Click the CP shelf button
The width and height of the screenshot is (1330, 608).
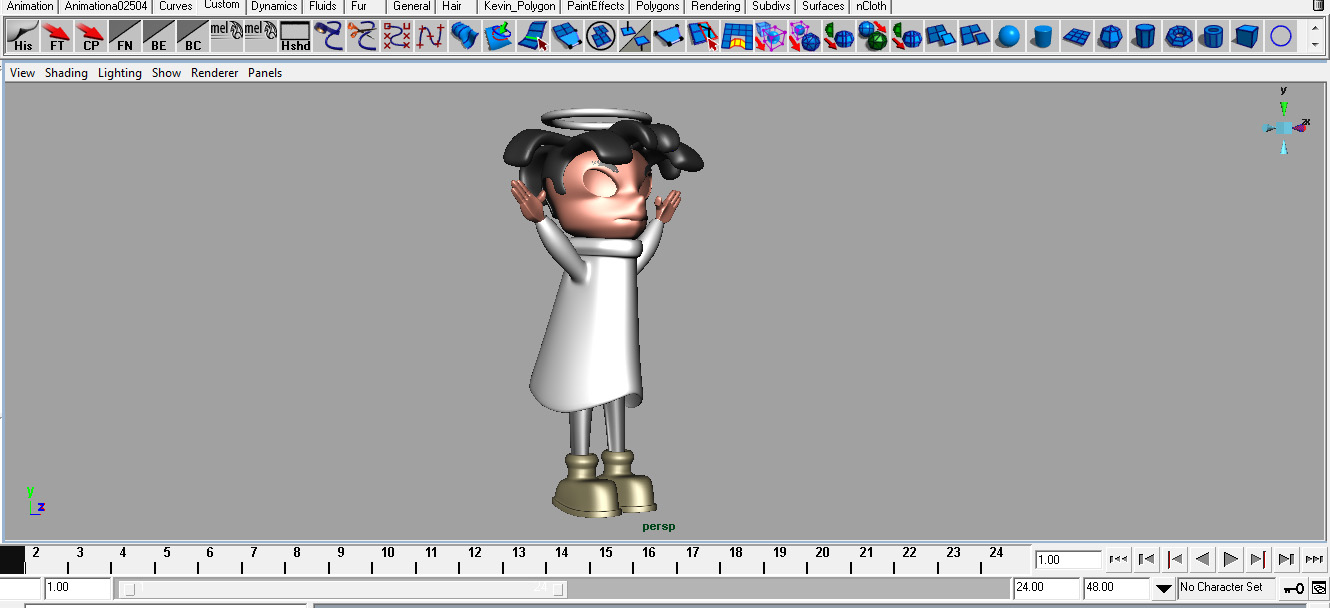[x=91, y=37]
